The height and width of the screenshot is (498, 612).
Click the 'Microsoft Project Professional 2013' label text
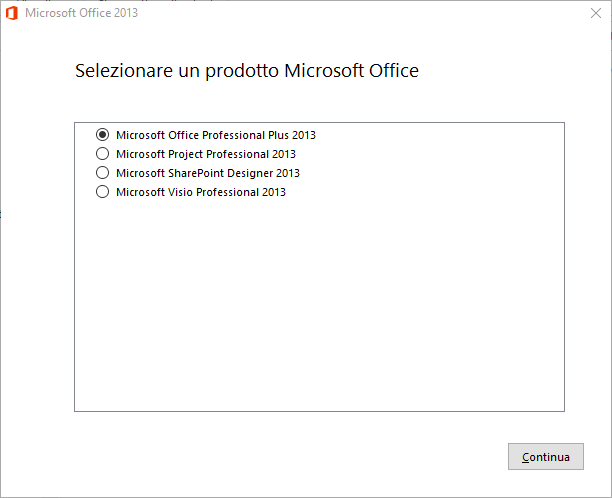click(206, 154)
